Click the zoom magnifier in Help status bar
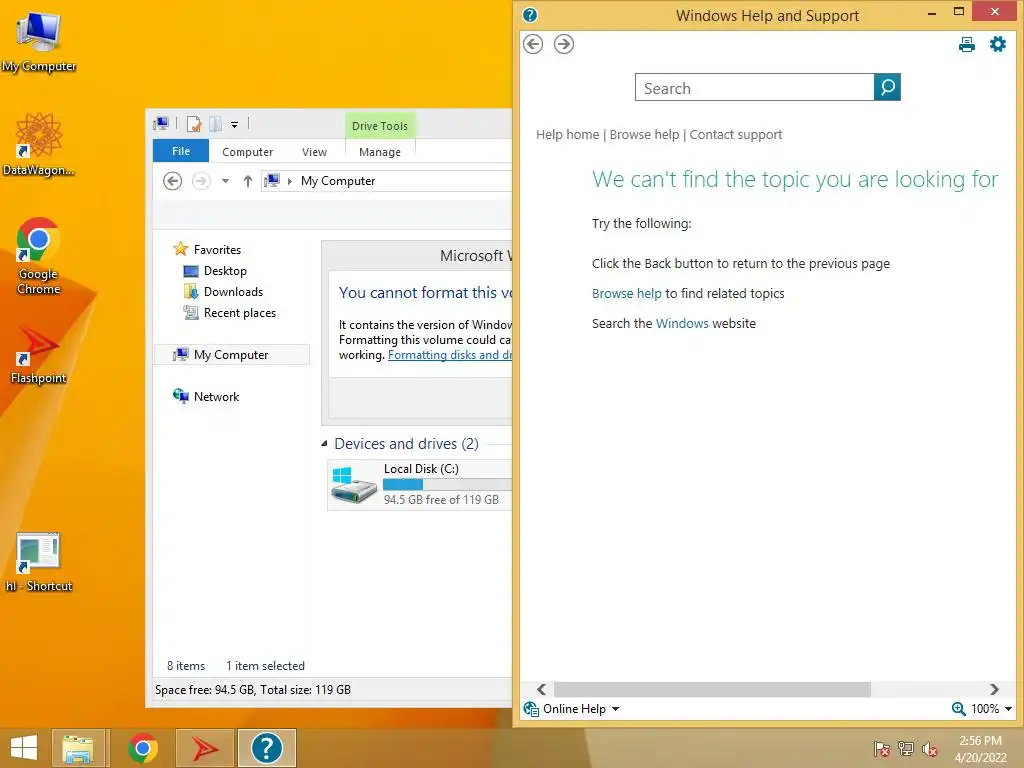Image resolution: width=1024 pixels, height=768 pixels. tap(958, 709)
